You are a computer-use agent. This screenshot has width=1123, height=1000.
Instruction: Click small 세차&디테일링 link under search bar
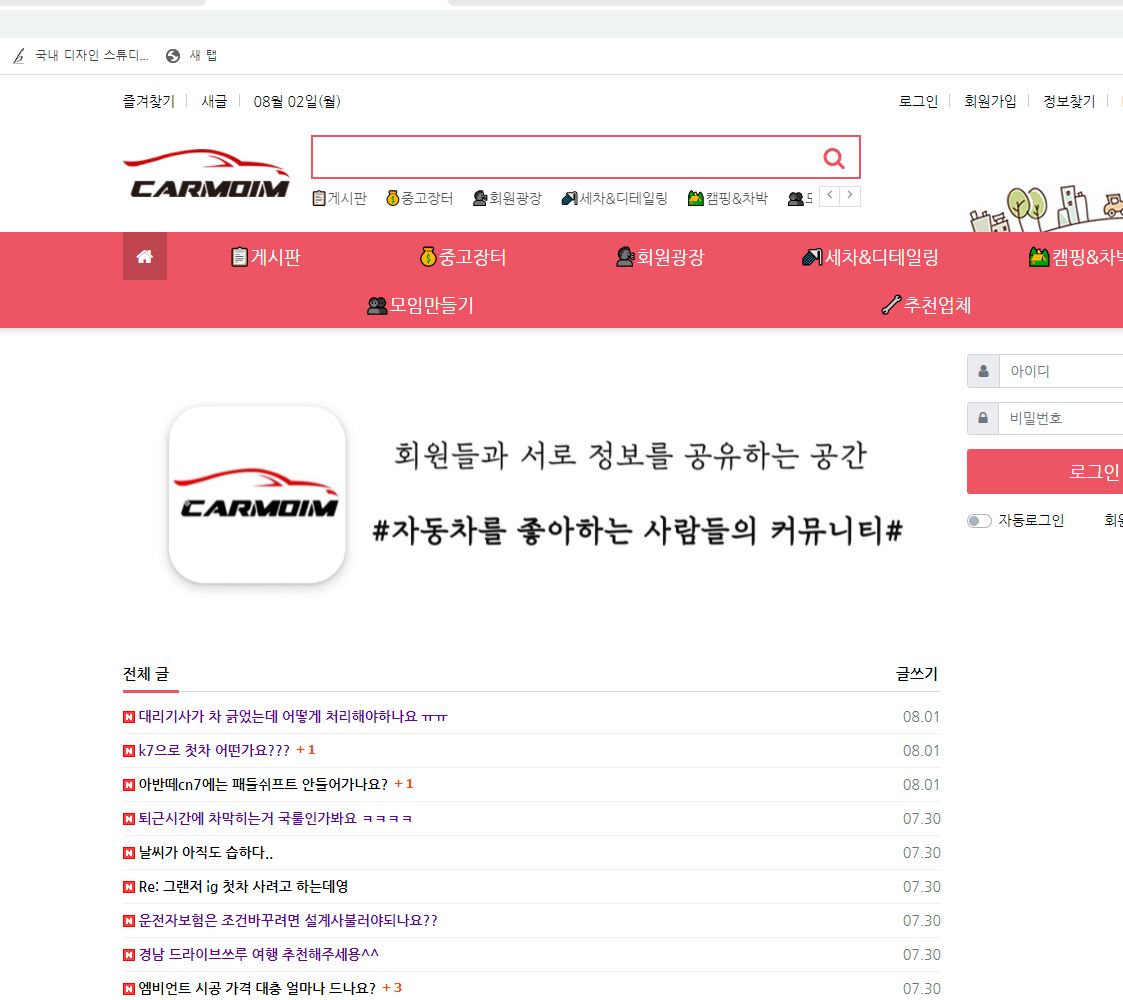614,198
